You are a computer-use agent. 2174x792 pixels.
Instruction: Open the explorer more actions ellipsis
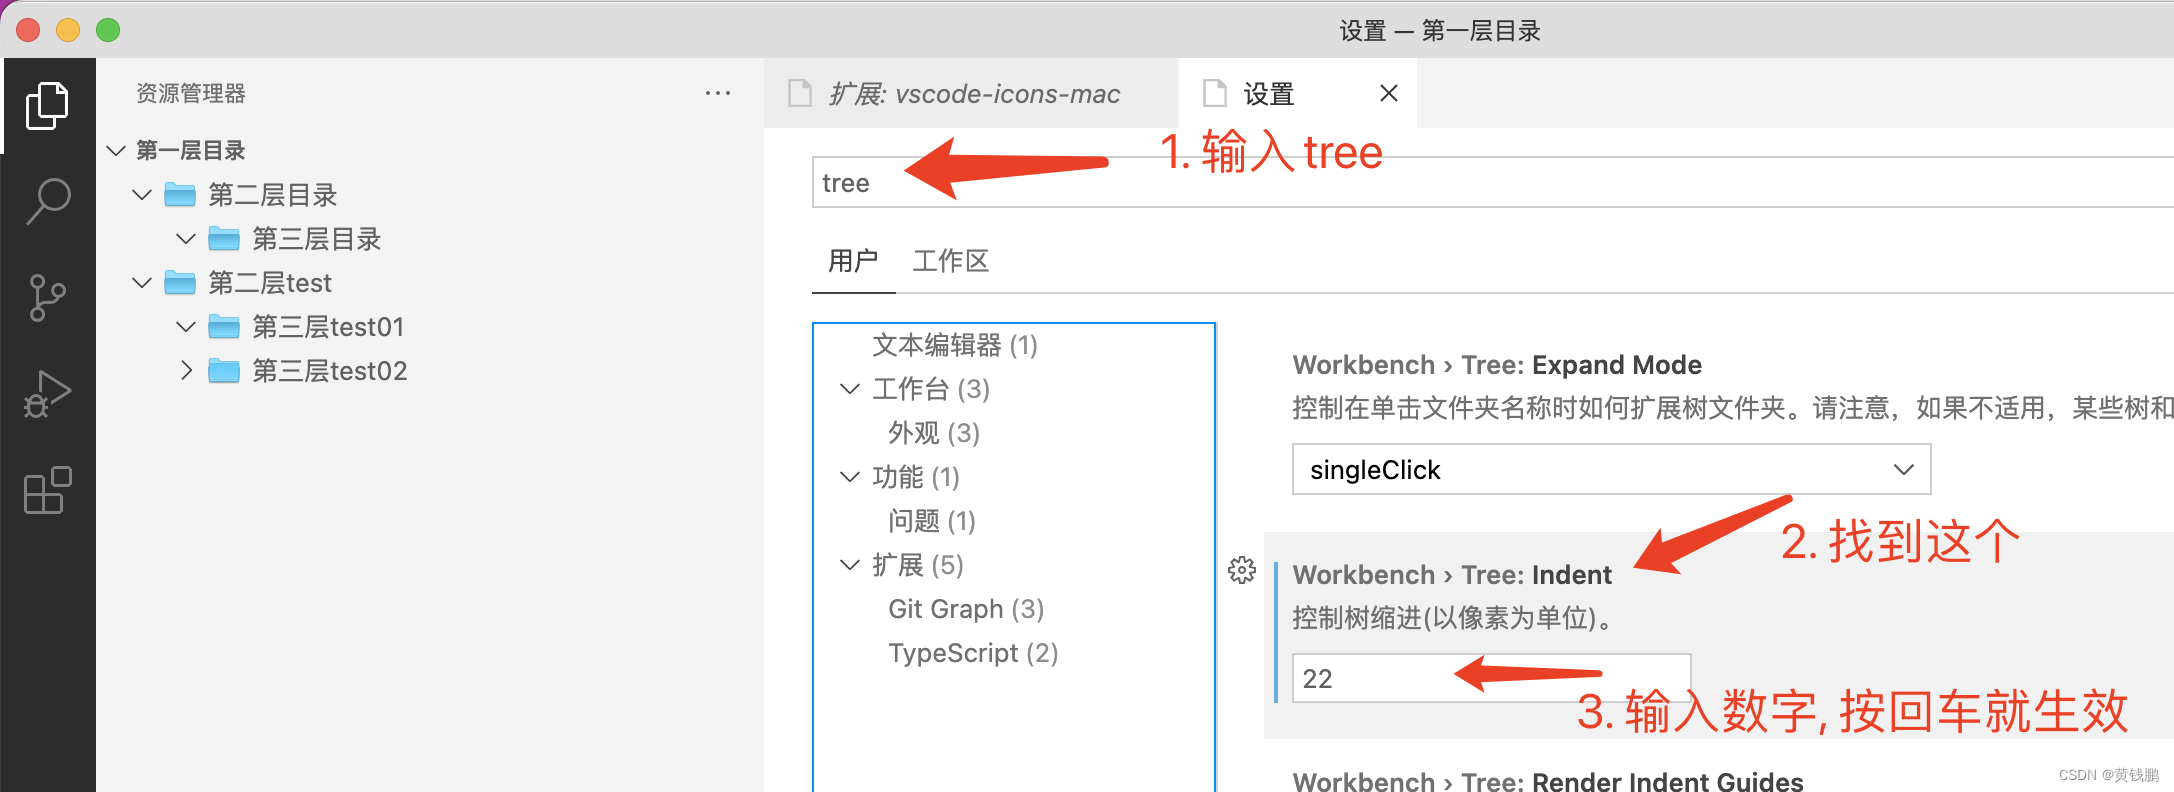tap(717, 93)
